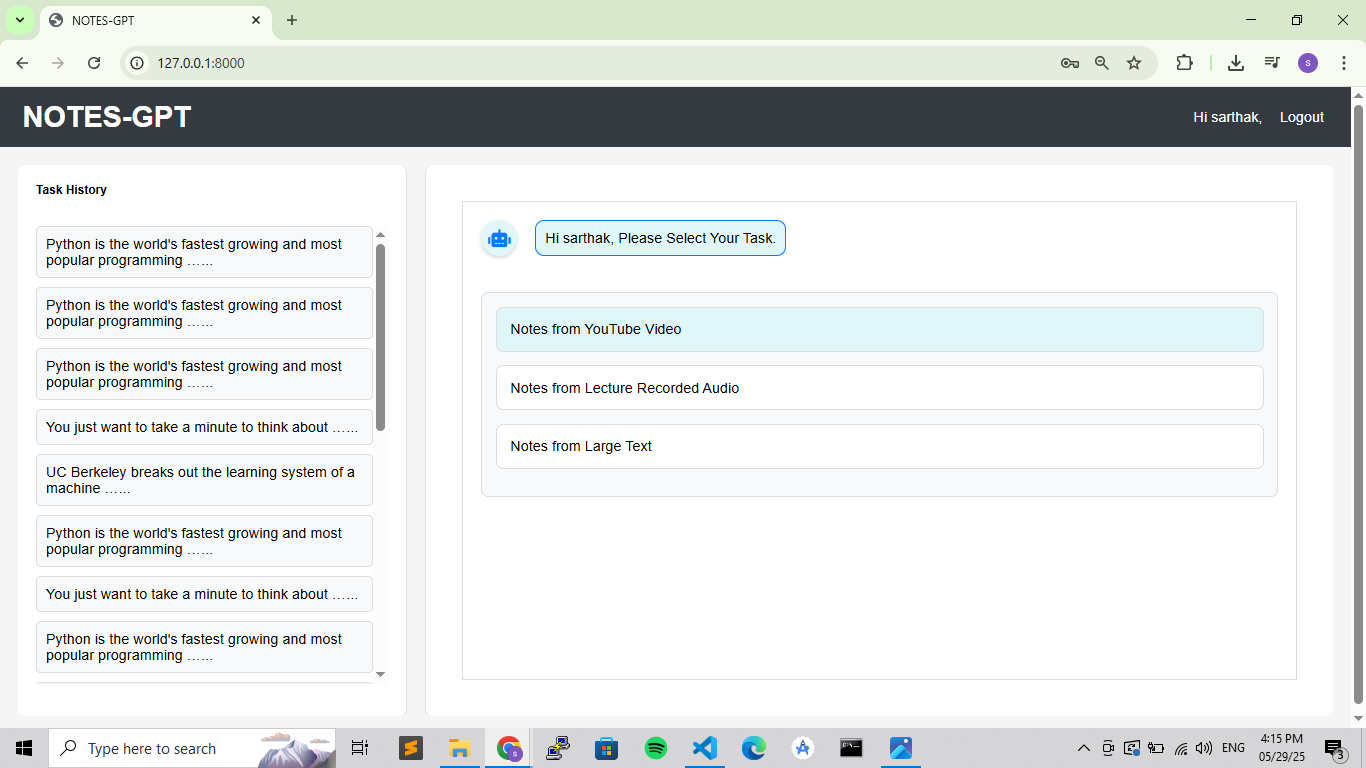Click the 'Hi sarthak,' header greeting
Image resolution: width=1366 pixels, height=768 pixels.
(x=1227, y=117)
